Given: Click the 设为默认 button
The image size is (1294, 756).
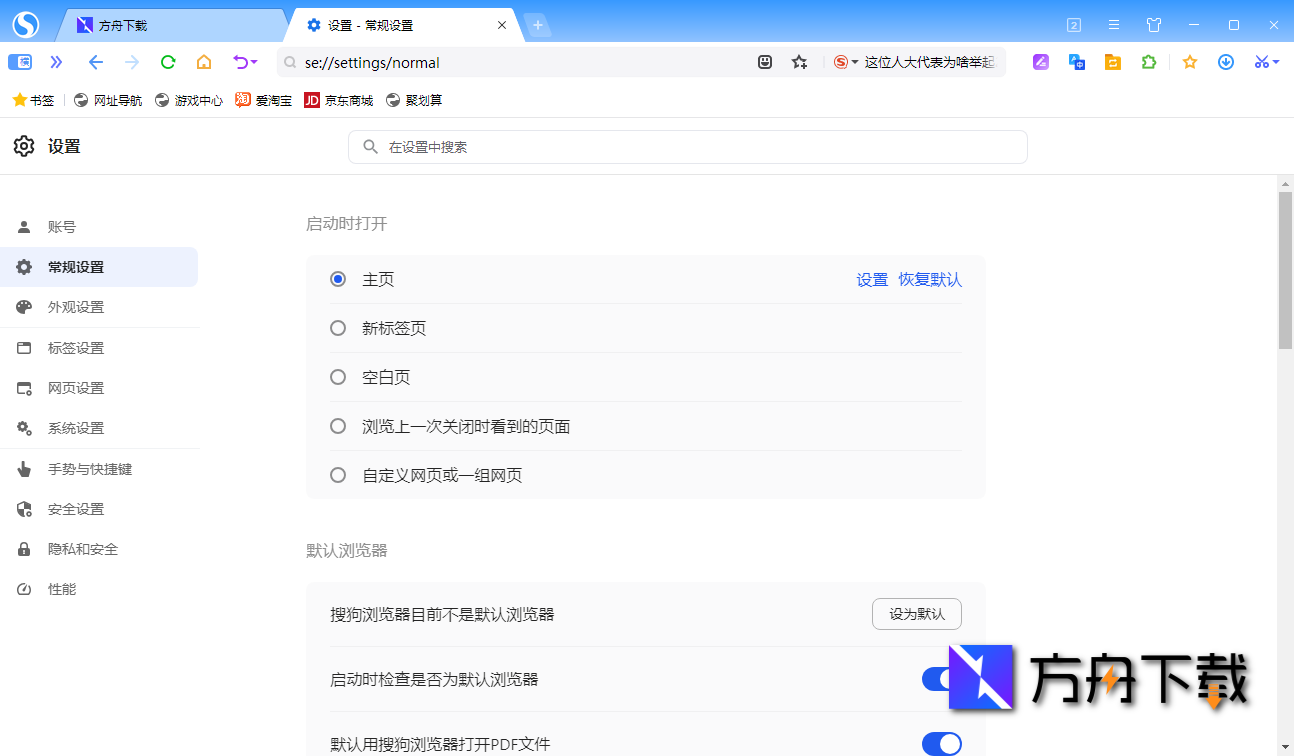Looking at the screenshot, I should (x=916, y=614).
